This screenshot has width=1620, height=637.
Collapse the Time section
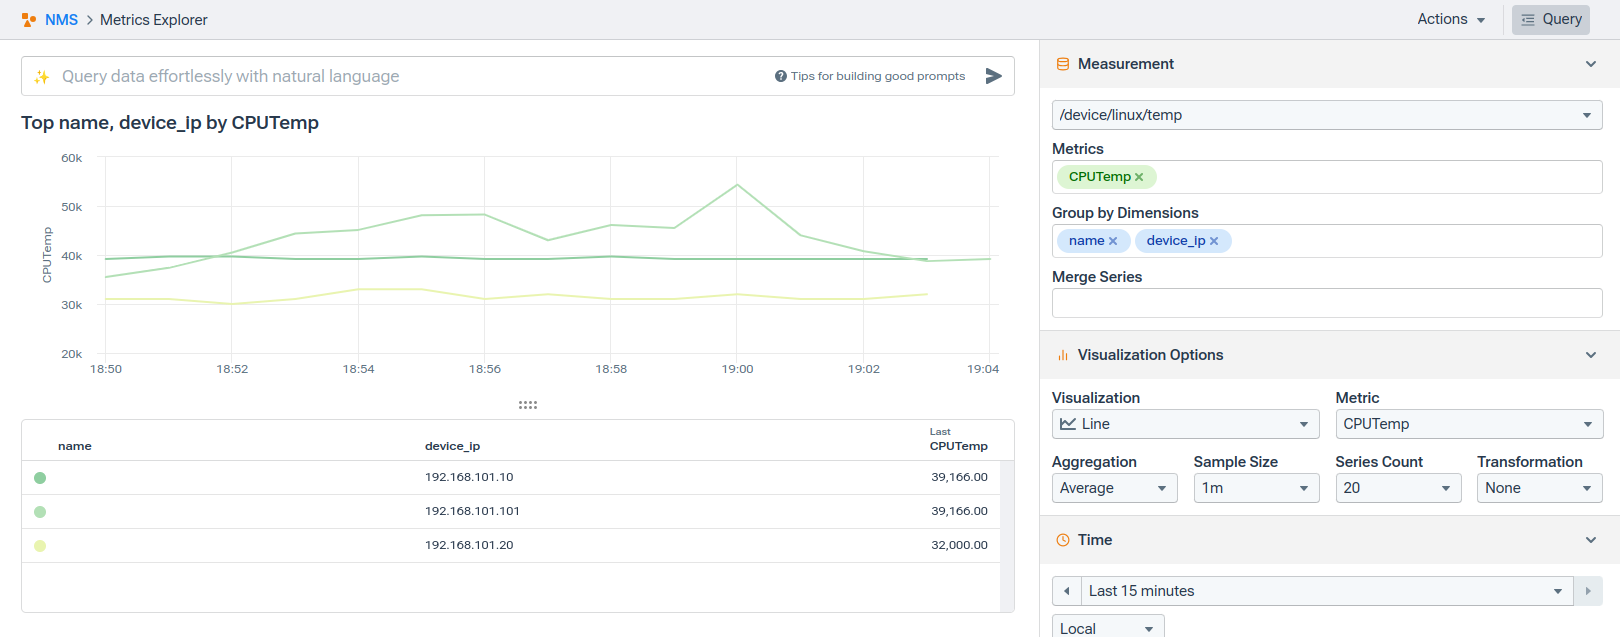click(x=1591, y=540)
